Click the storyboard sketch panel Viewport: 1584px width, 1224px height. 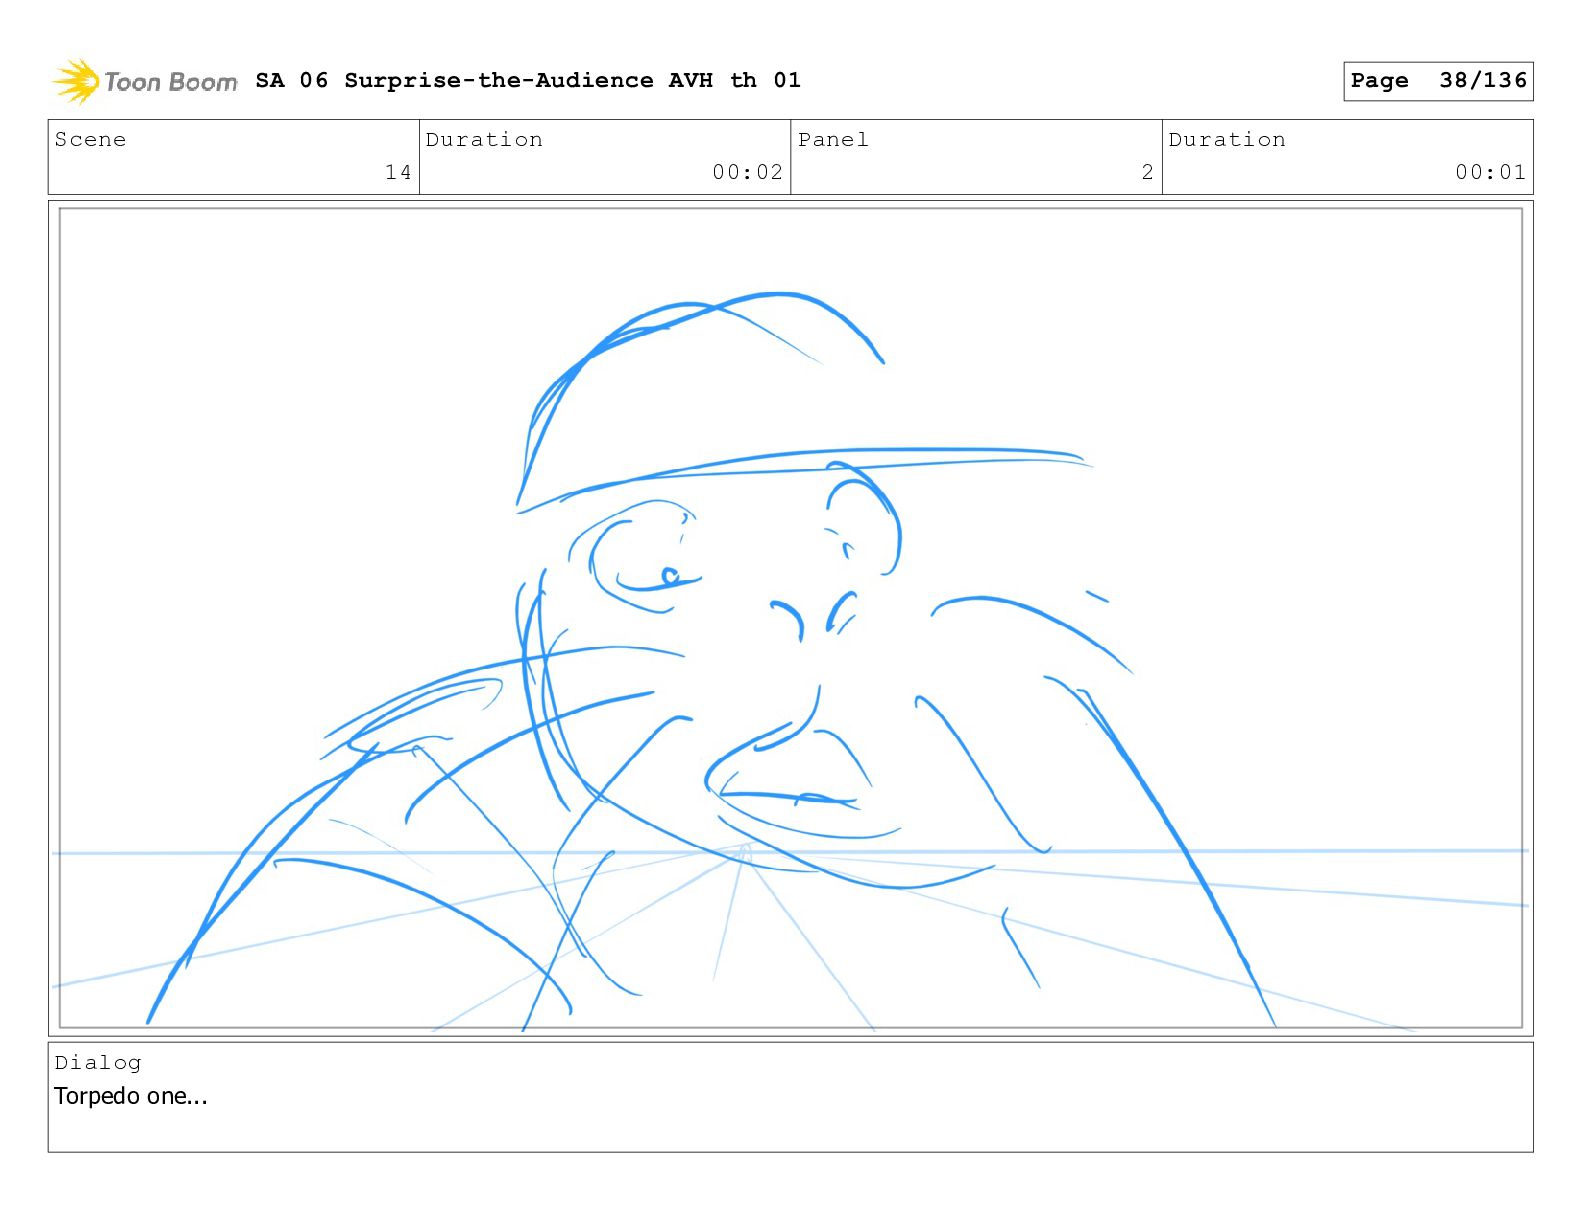tap(790, 618)
